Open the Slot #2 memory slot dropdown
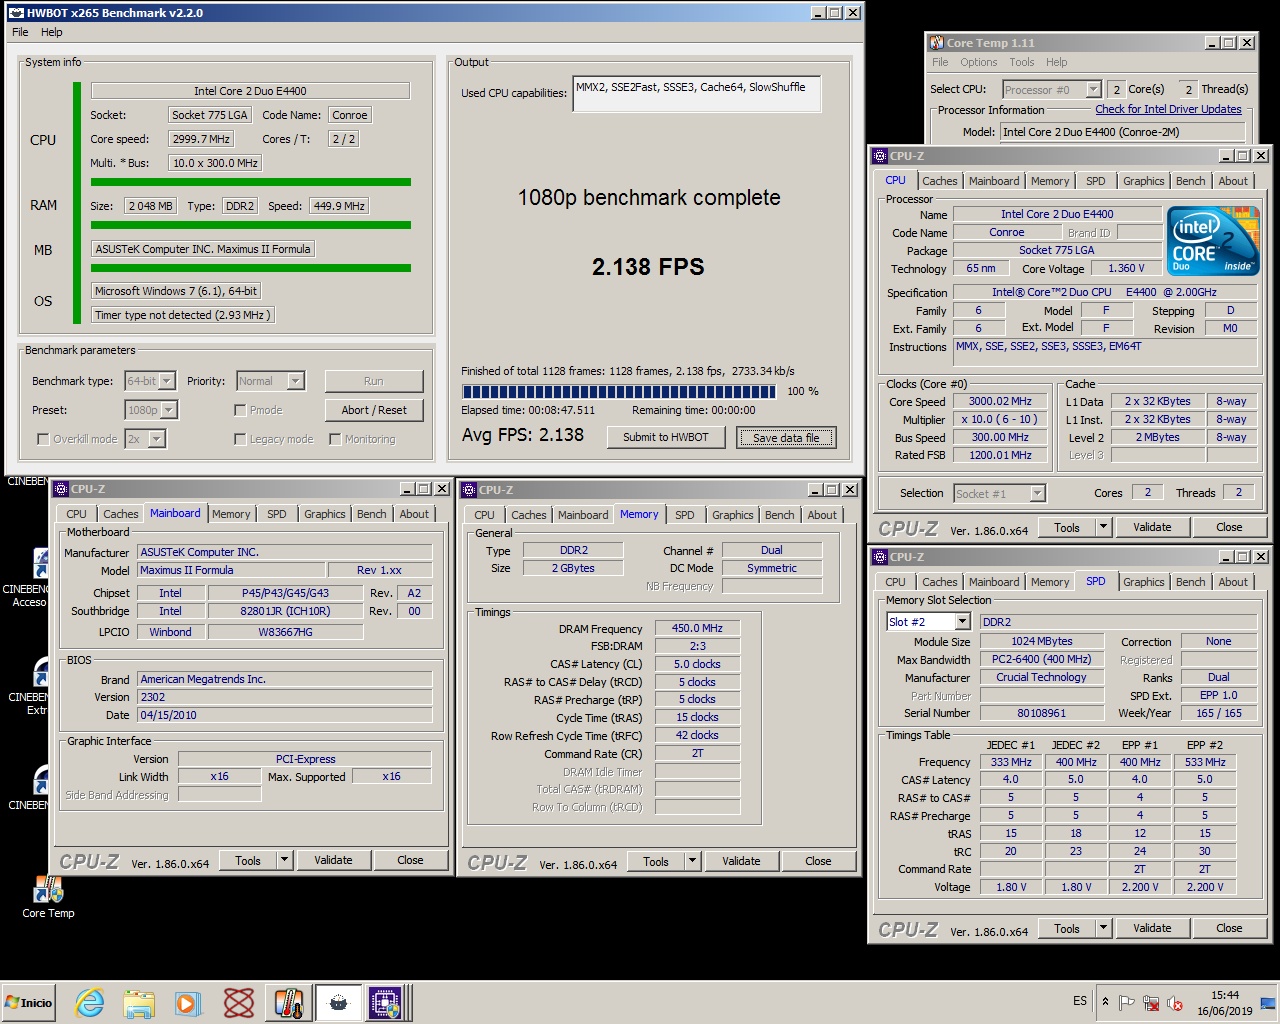 (928, 622)
